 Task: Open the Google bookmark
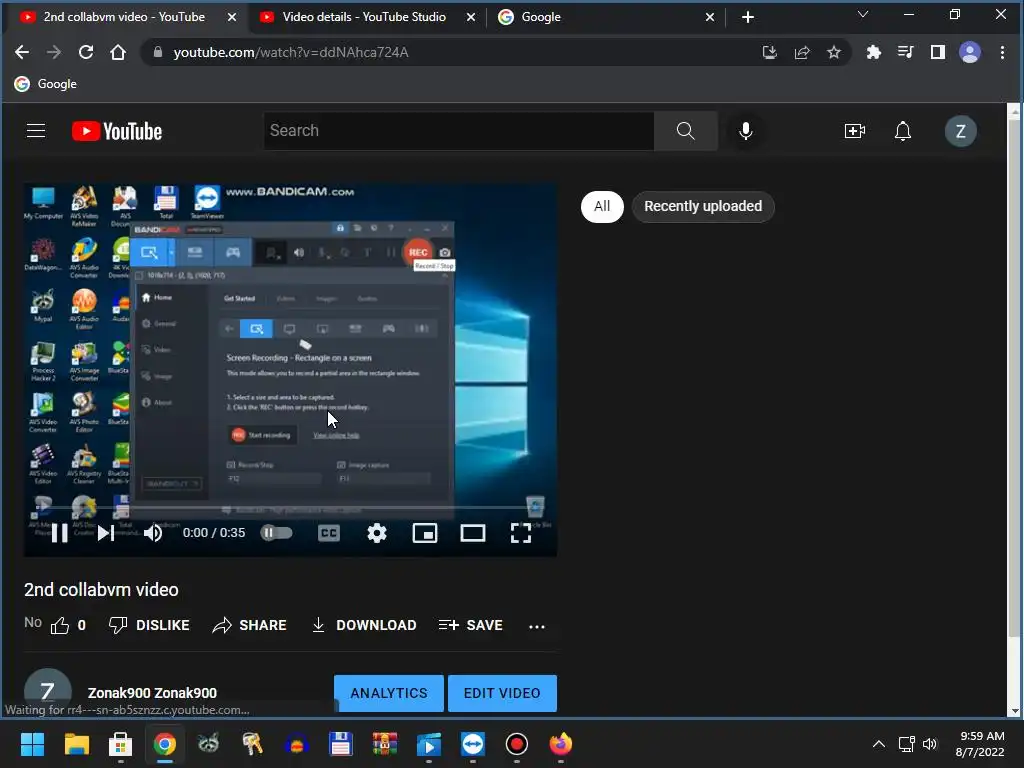coord(46,84)
